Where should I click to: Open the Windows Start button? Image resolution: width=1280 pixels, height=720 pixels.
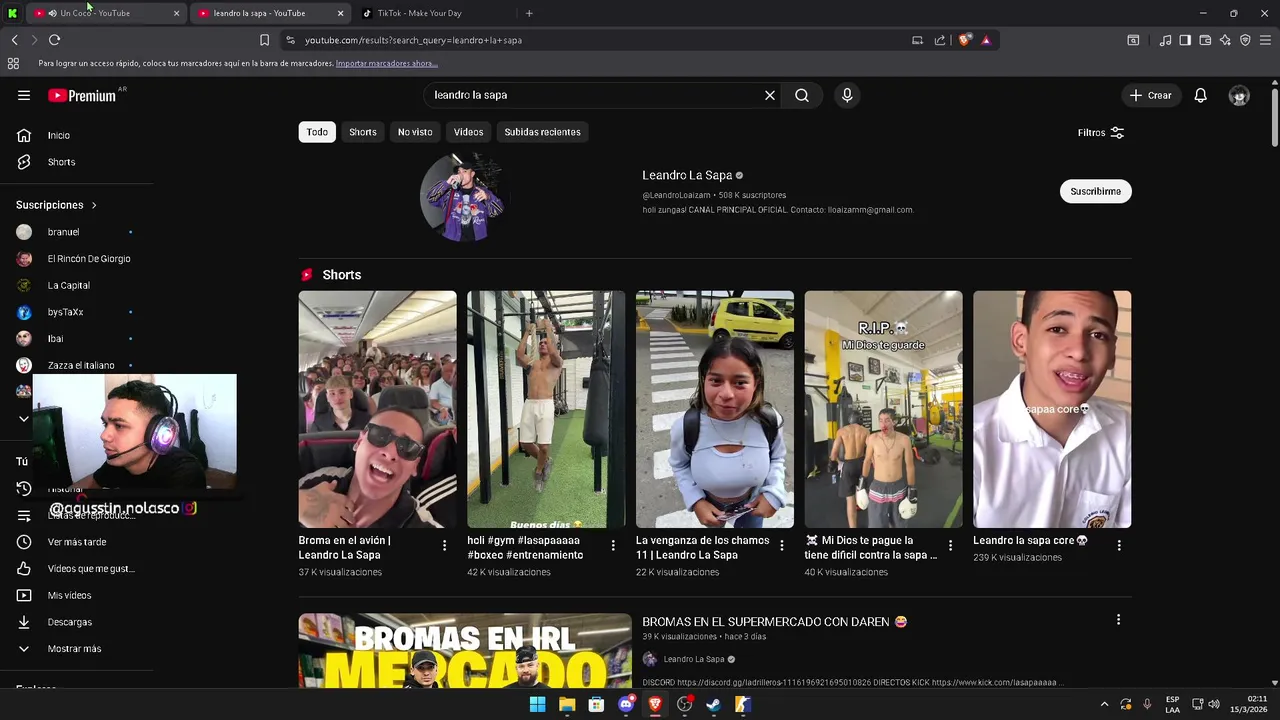(x=537, y=704)
